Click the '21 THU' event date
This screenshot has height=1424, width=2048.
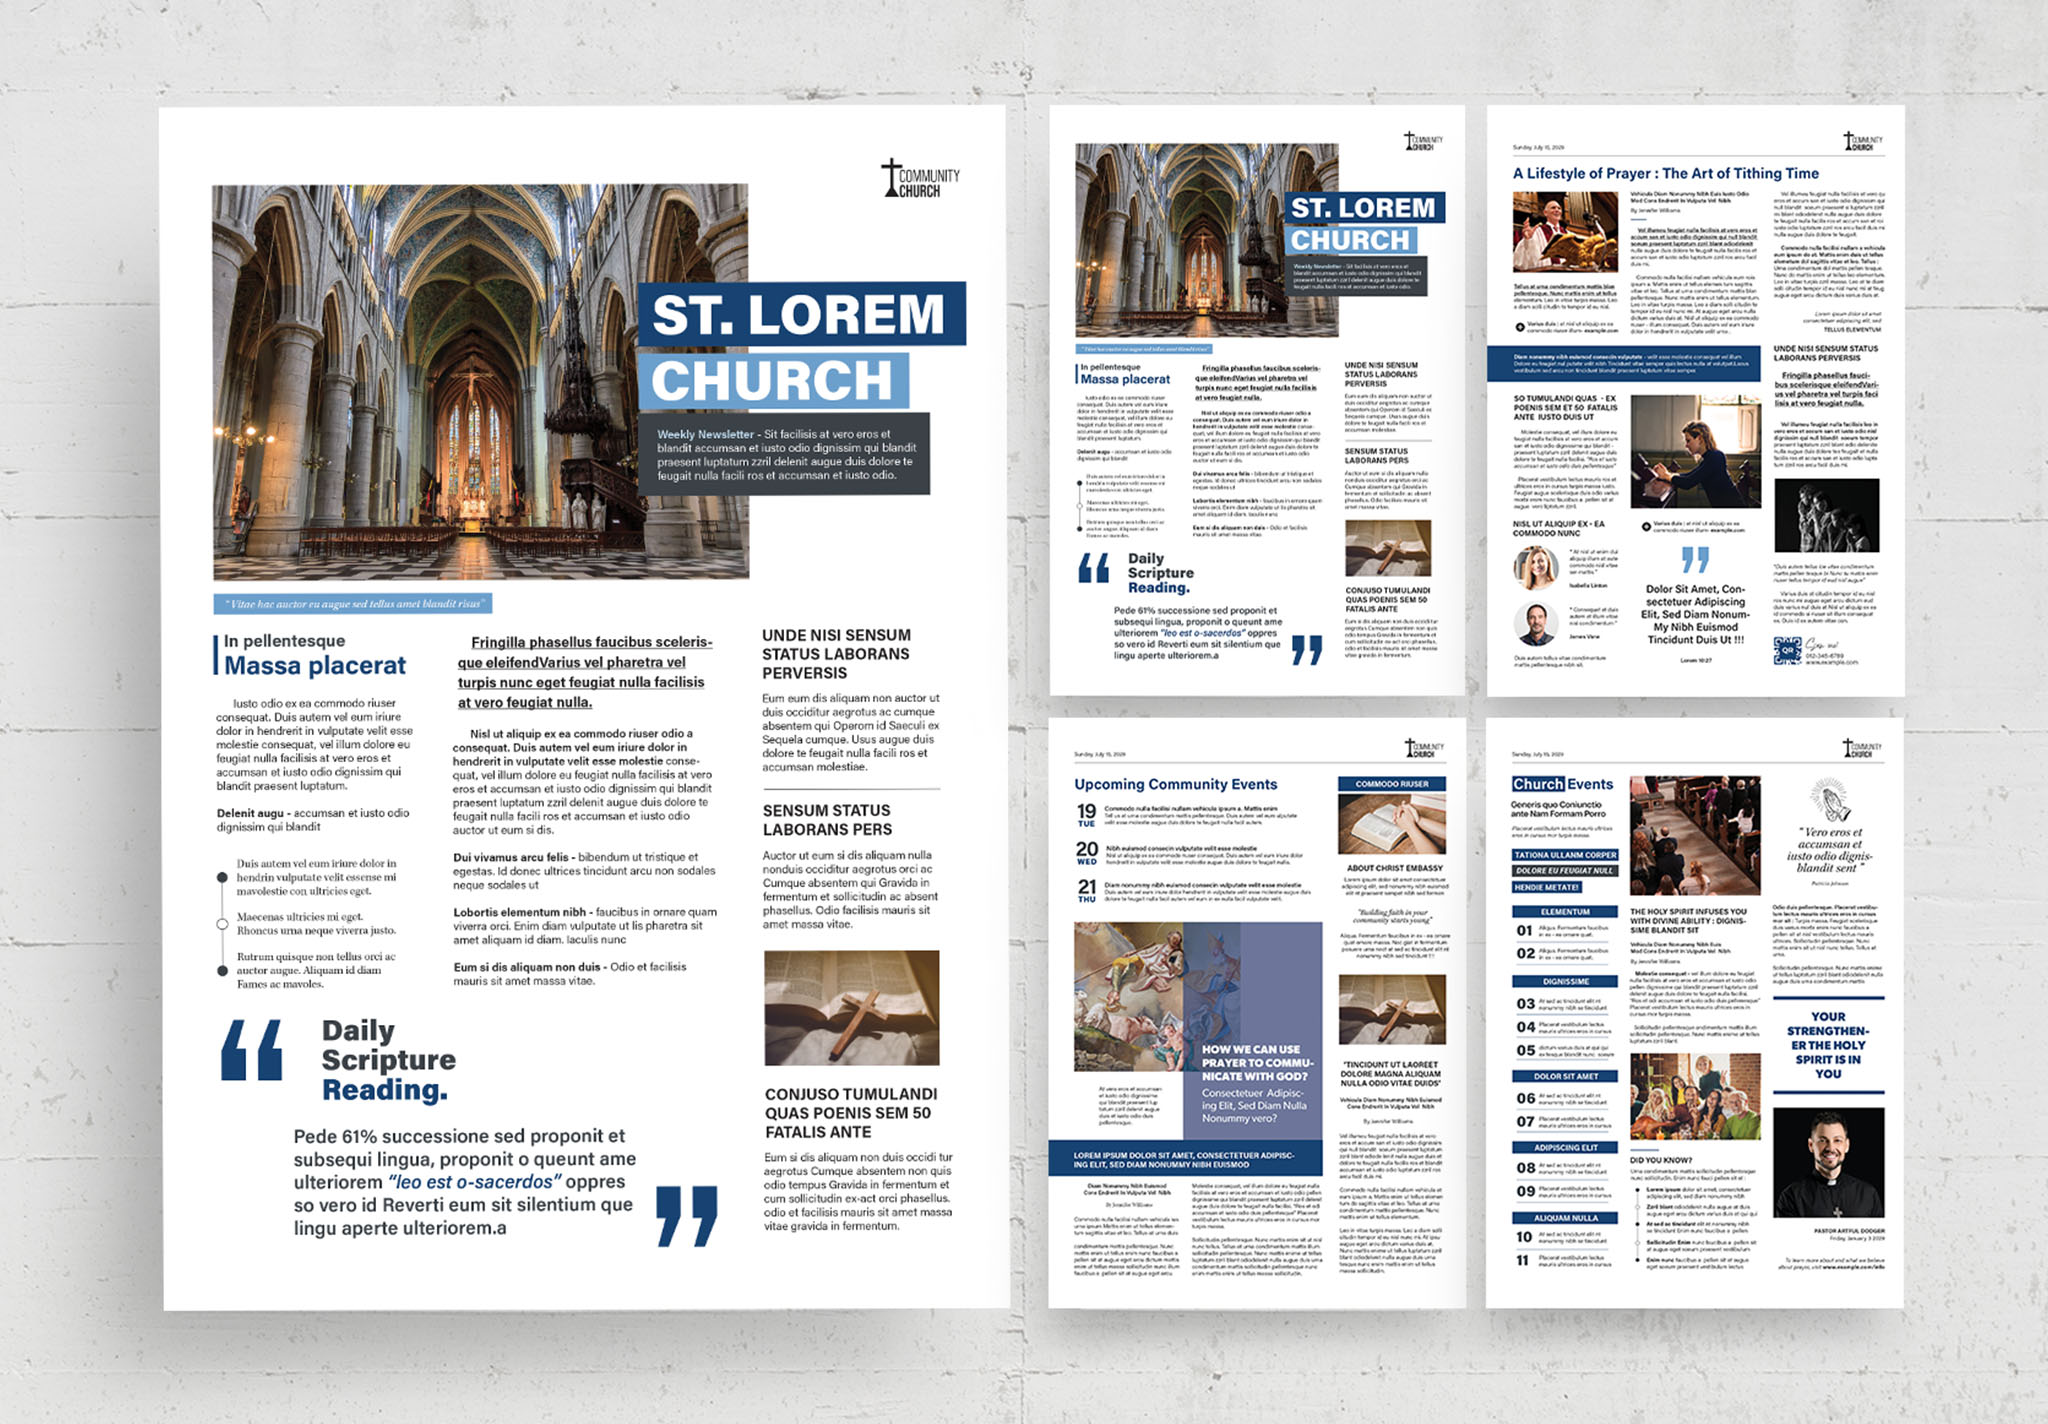click(x=1086, y=890)
